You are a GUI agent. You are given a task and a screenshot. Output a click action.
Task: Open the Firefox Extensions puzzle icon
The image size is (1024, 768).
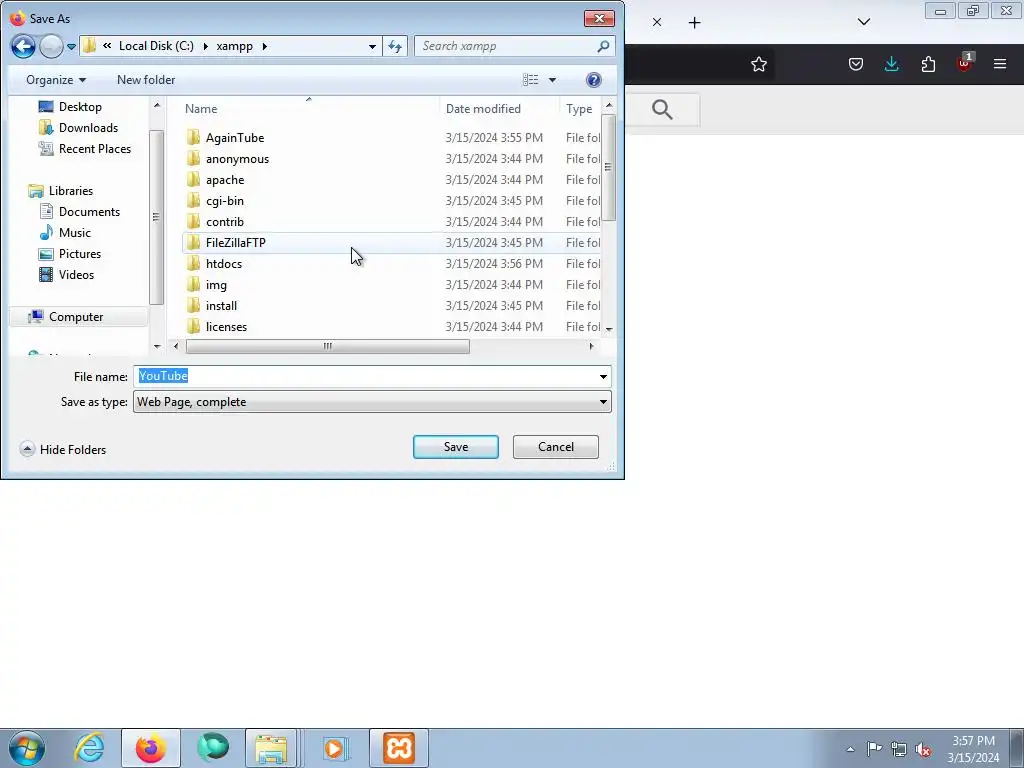[x=928, y=64]
